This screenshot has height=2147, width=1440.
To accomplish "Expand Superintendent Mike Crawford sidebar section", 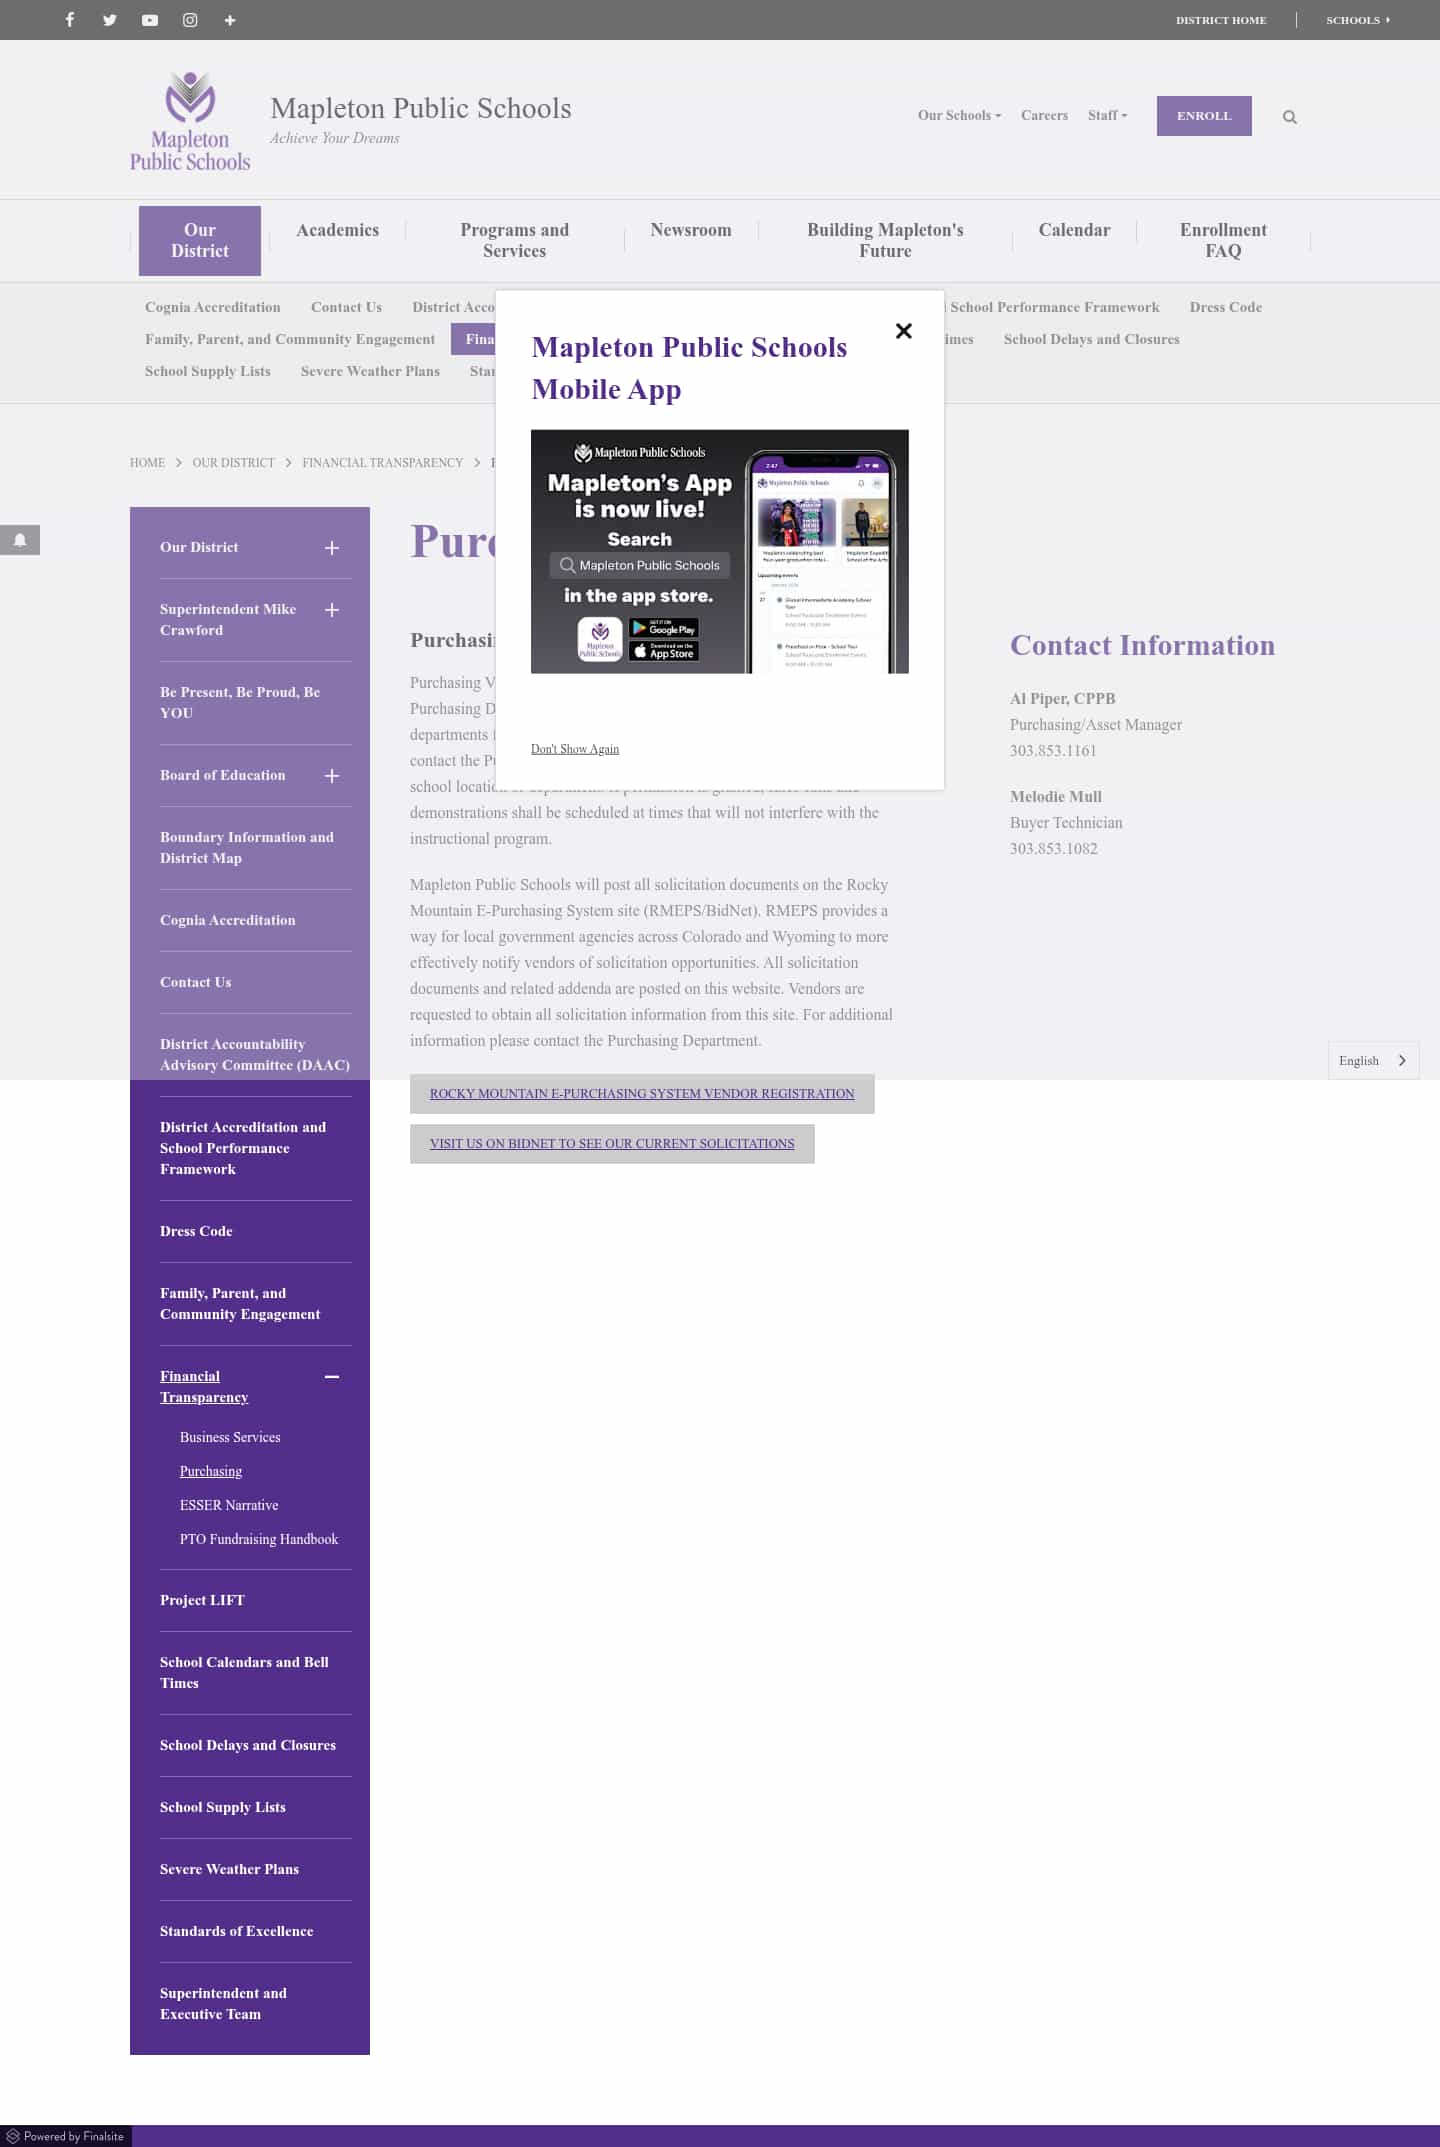I will (x=332, y=610).
